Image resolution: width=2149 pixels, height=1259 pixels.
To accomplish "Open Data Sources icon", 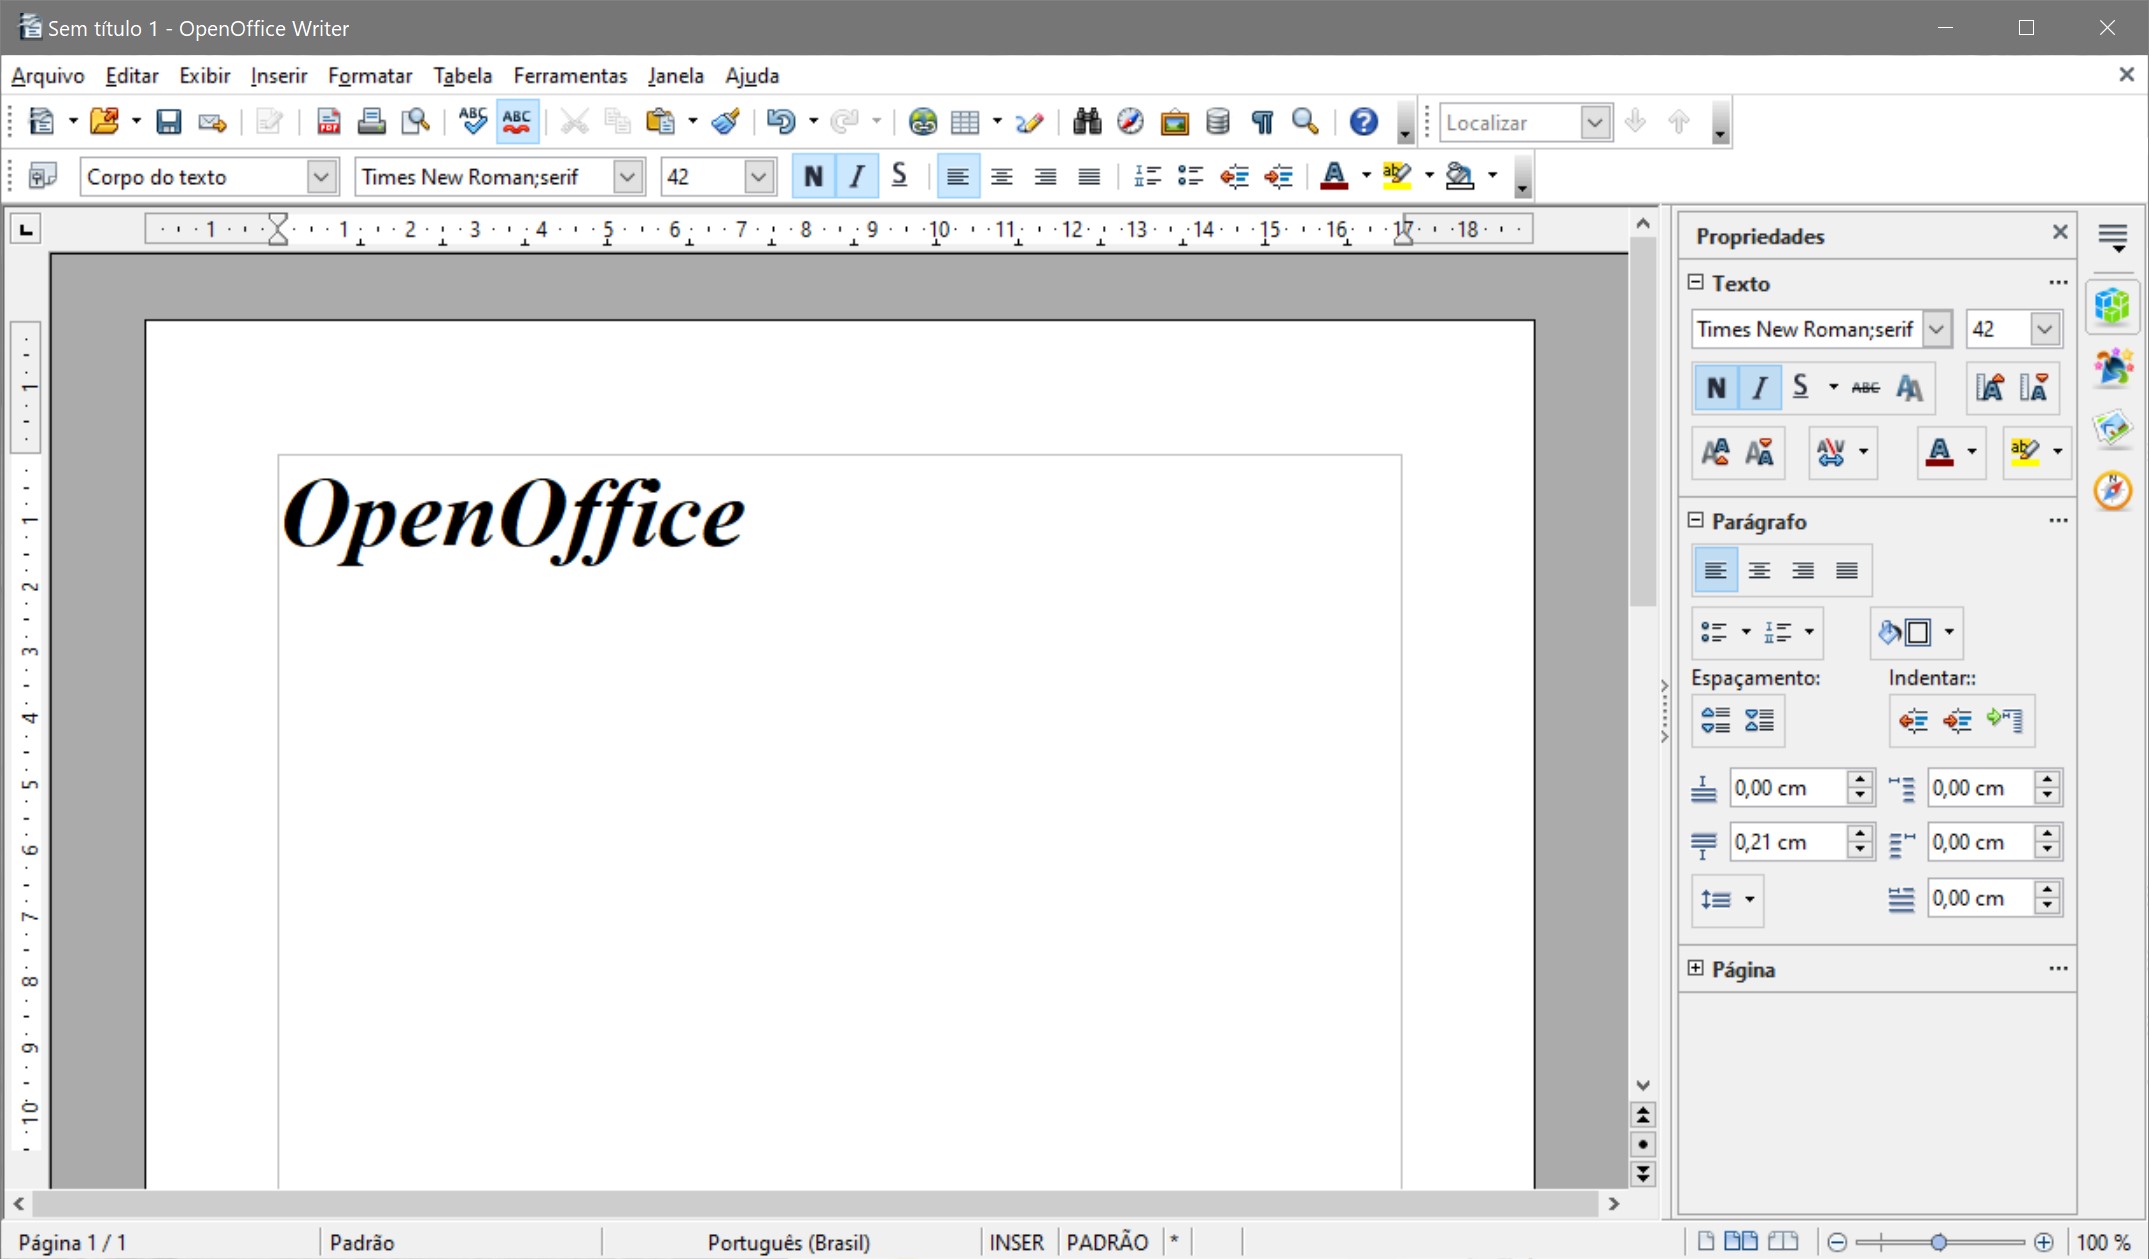I will (1217, 122).
